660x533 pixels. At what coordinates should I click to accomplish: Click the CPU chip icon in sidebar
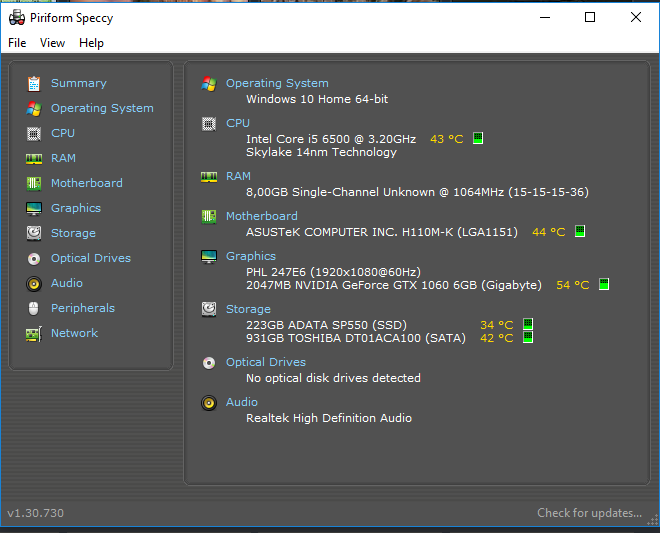coord(34,133)
